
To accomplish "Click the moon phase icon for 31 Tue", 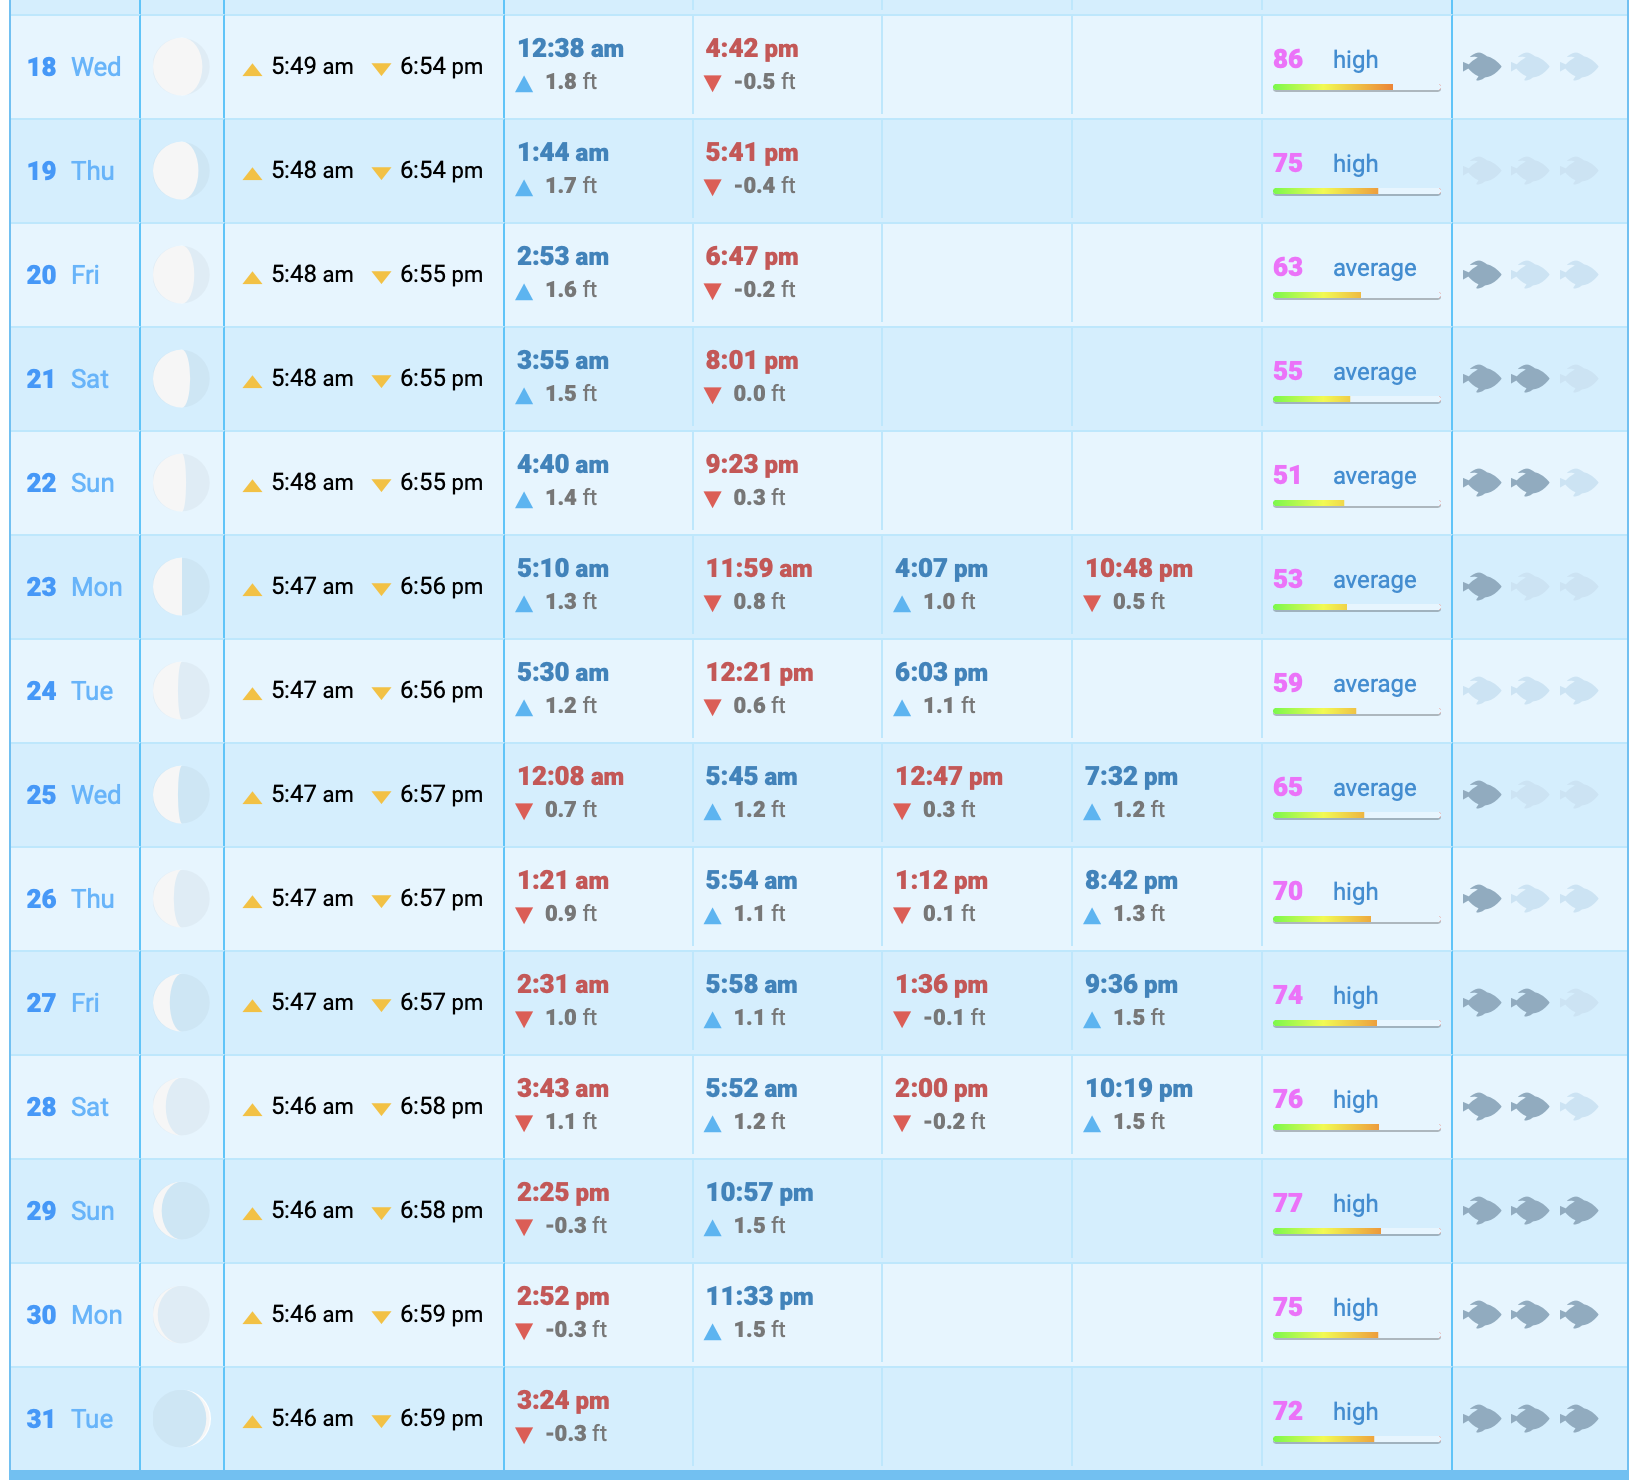I will coord(181,1419).
